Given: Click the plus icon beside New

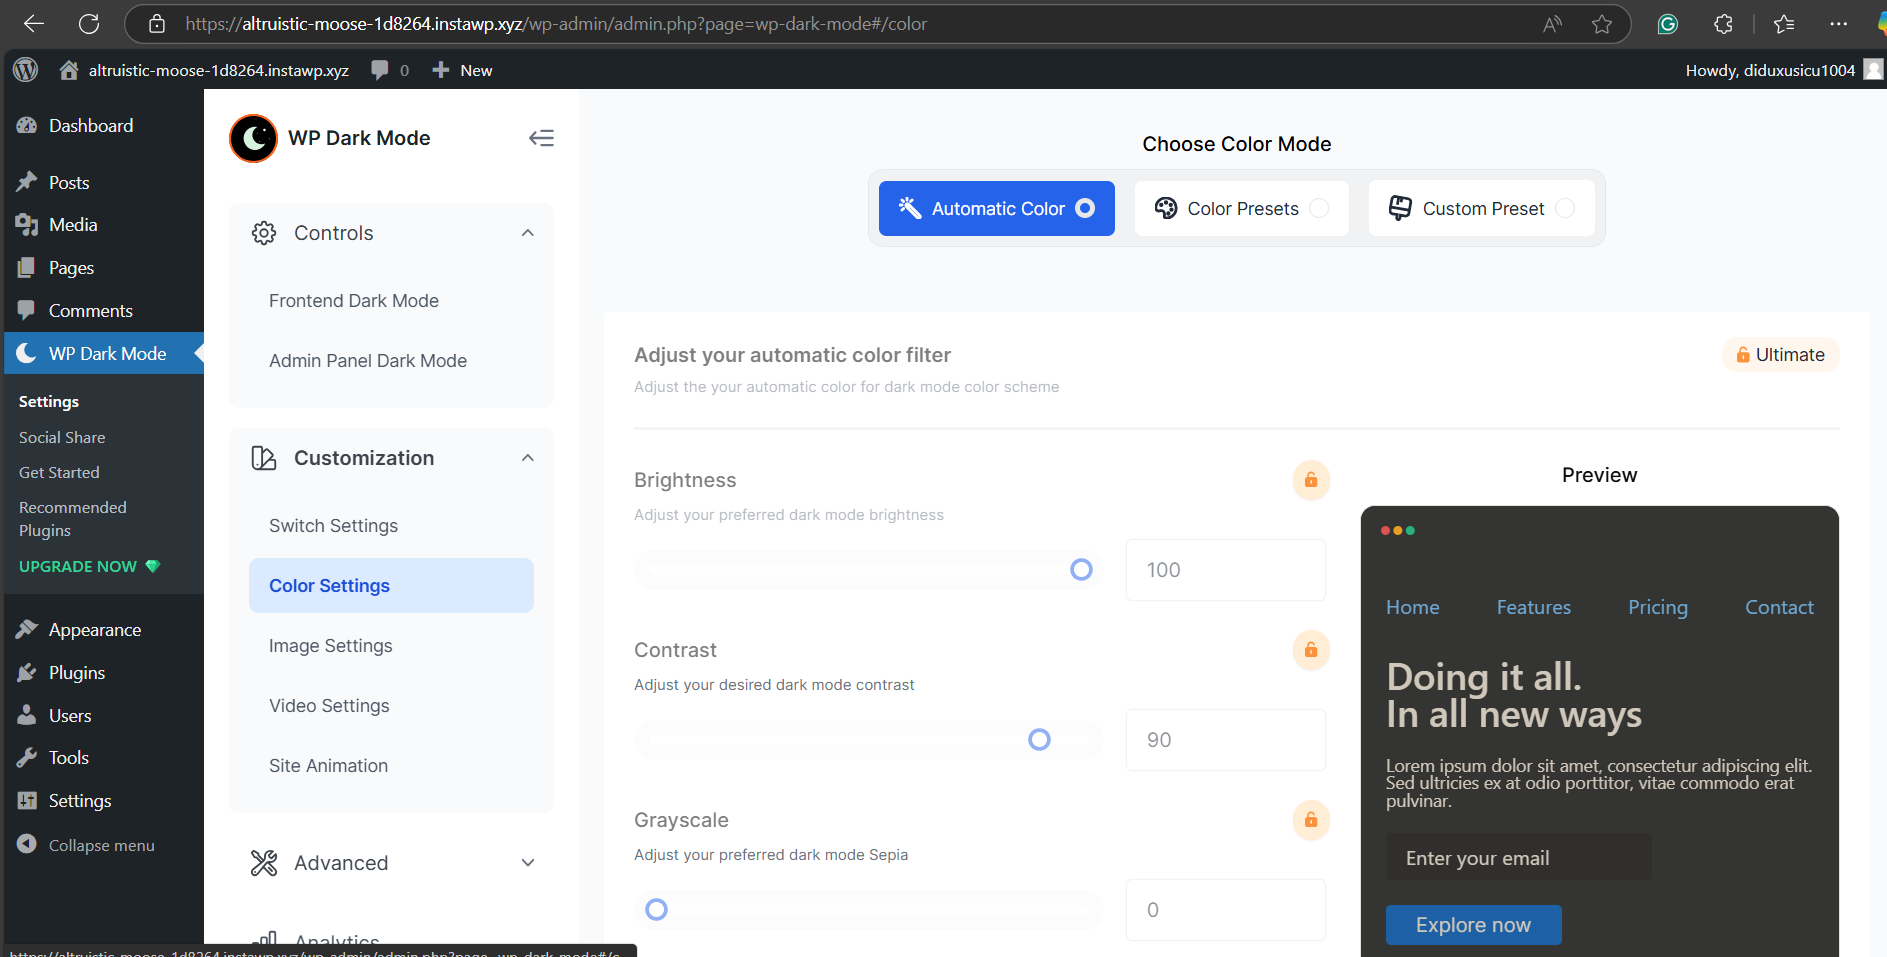Looking at the screenshot, I should point(440,70).
